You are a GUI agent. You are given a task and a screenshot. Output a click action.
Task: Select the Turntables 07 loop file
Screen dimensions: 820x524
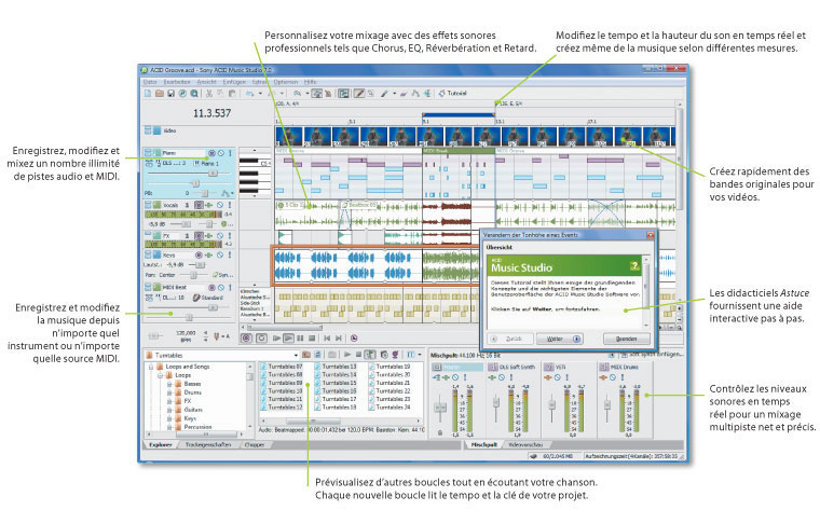pos(282,367)
